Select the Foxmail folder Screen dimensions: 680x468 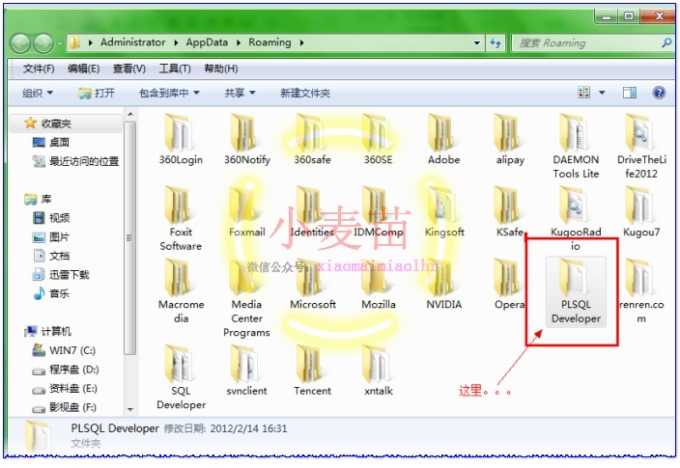(247, 212)
